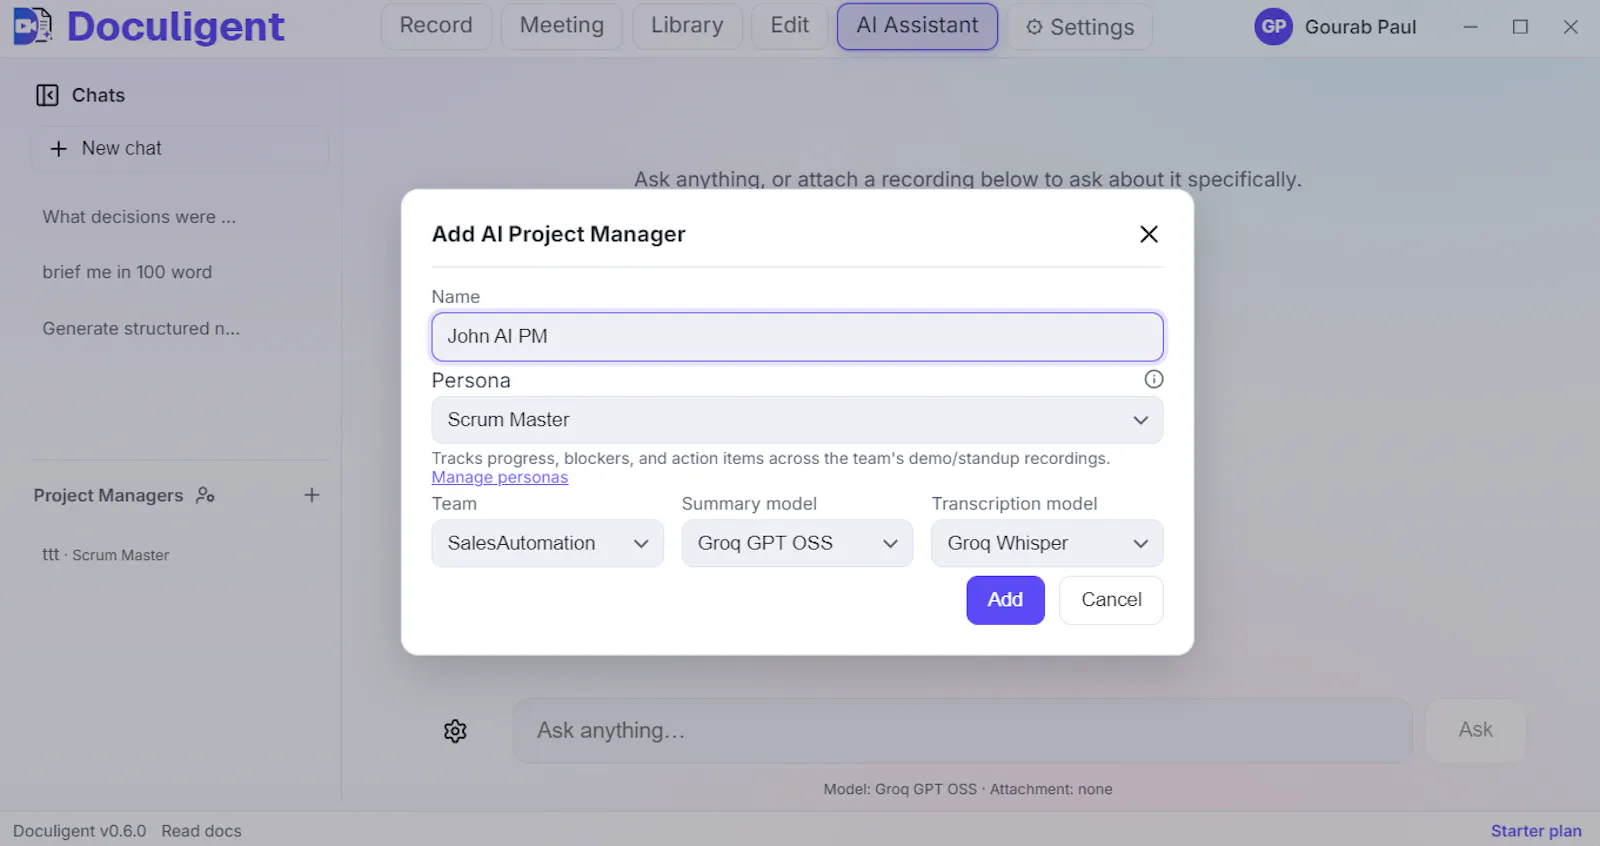Collapse the Chats sidebar panel icon
1600x846 pixels.
[47, 95]
